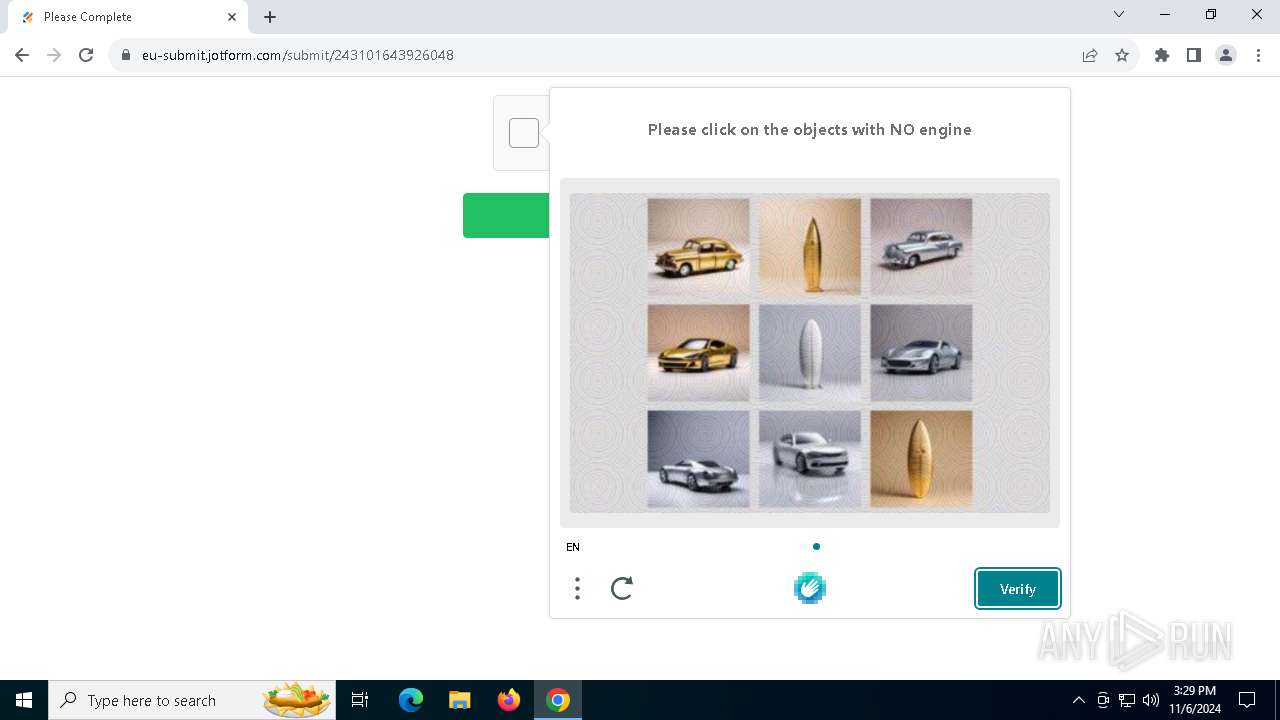This screenshot has height=720, width=1280.
Task: Select the white surfboard image
Action: point(810,353)
